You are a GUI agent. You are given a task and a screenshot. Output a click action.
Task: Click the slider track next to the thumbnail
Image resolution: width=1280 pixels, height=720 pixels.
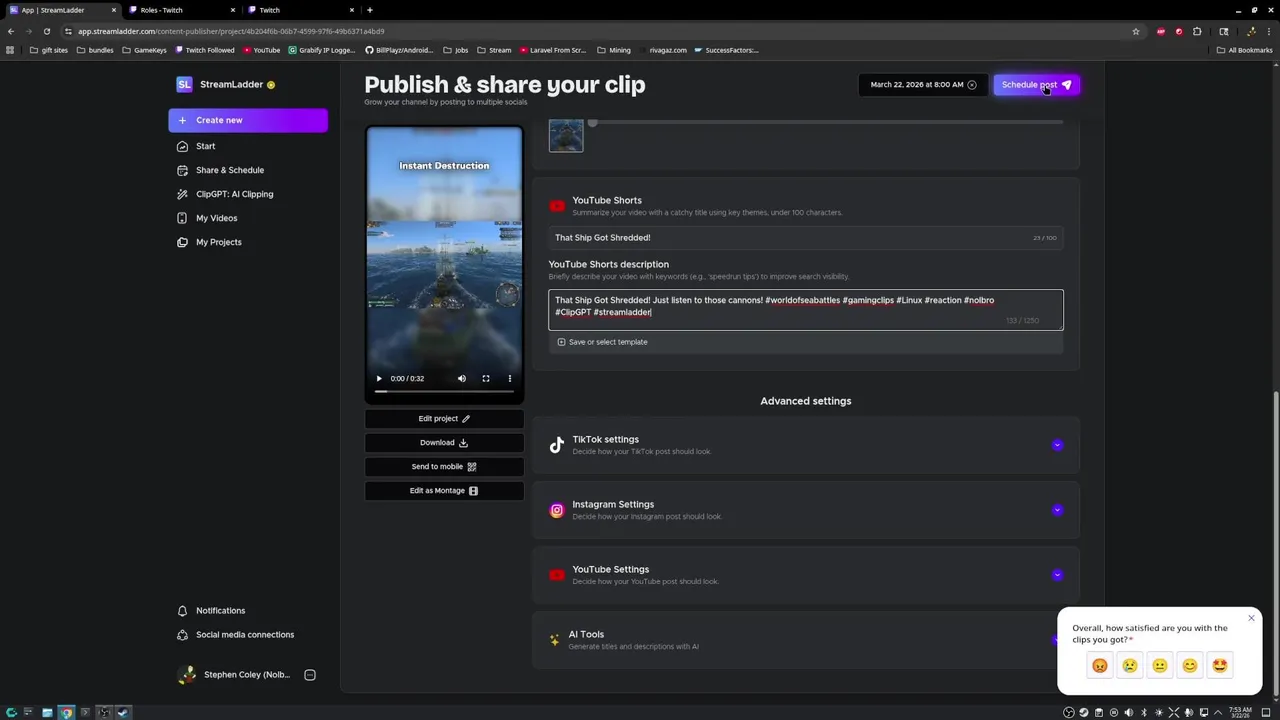tap(826, 123)
